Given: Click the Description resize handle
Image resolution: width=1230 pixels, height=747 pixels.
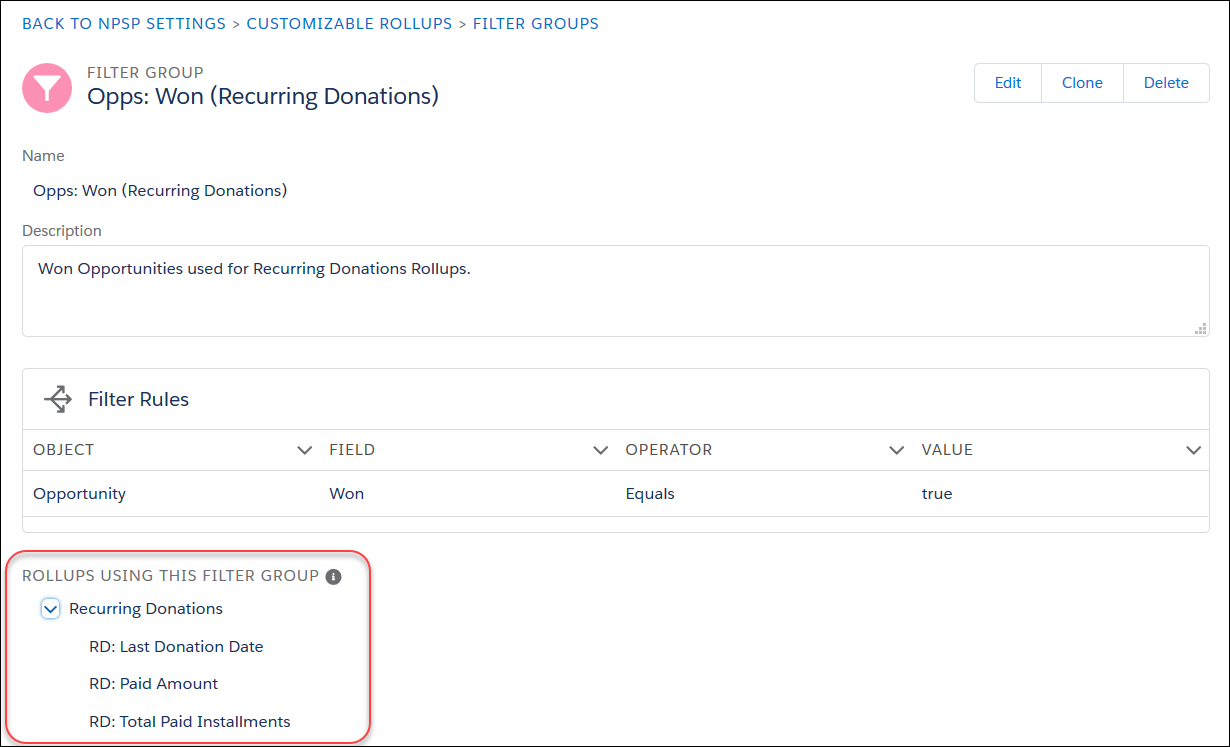Looking at the screenshot, I should tap(1200, 328).
